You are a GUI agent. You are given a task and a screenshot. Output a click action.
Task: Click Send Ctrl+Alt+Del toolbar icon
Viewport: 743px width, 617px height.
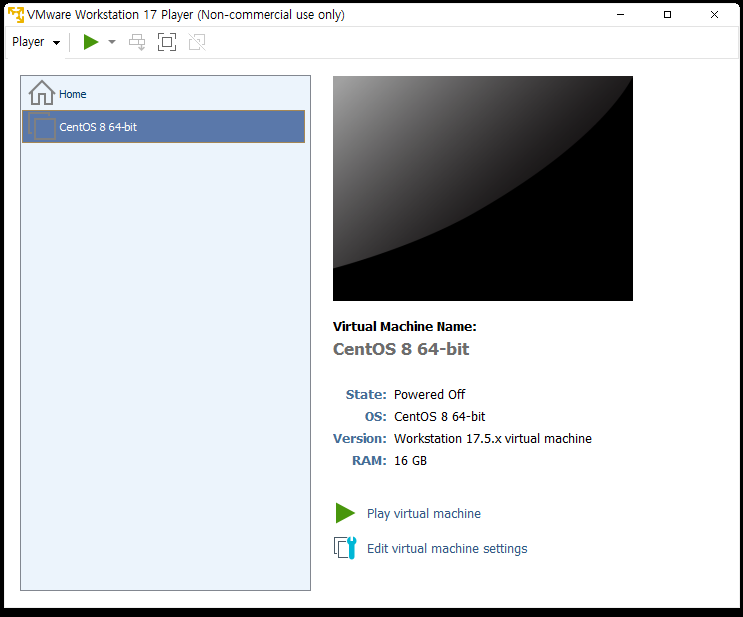(137, 42)
